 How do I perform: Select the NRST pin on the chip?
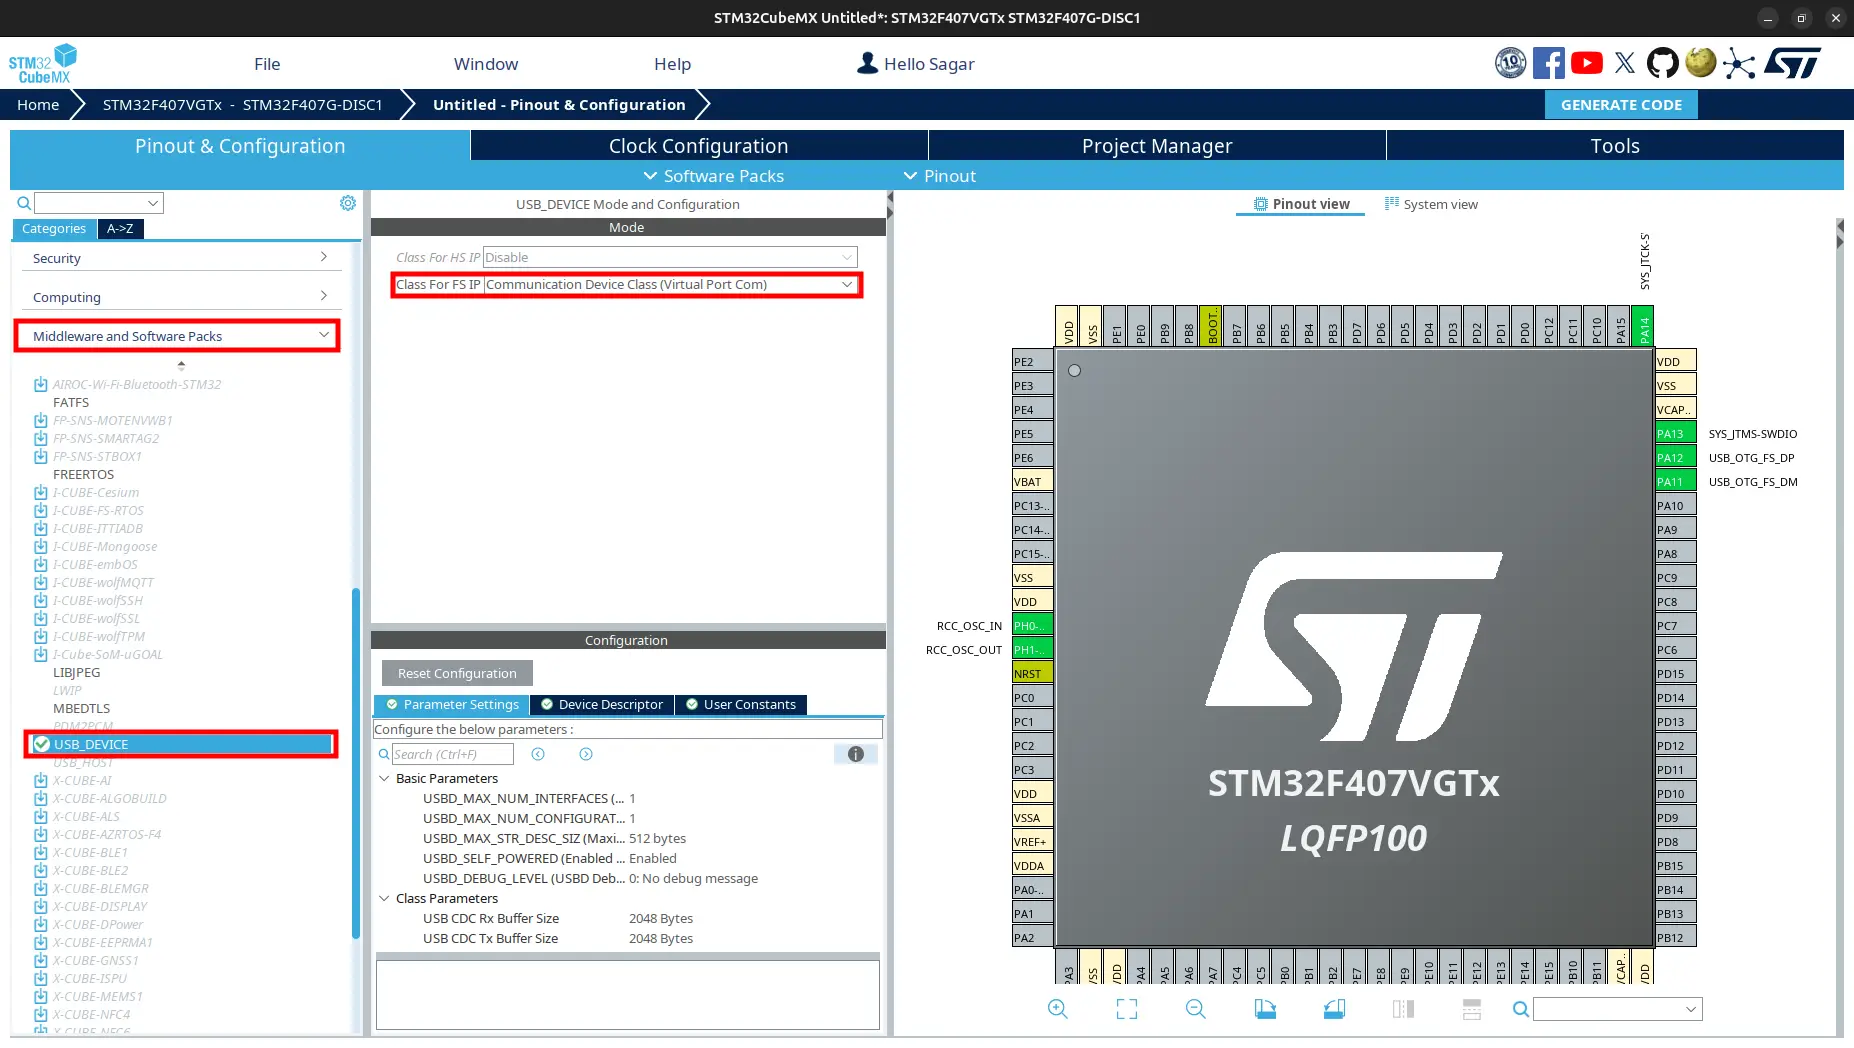[1033, 673]
